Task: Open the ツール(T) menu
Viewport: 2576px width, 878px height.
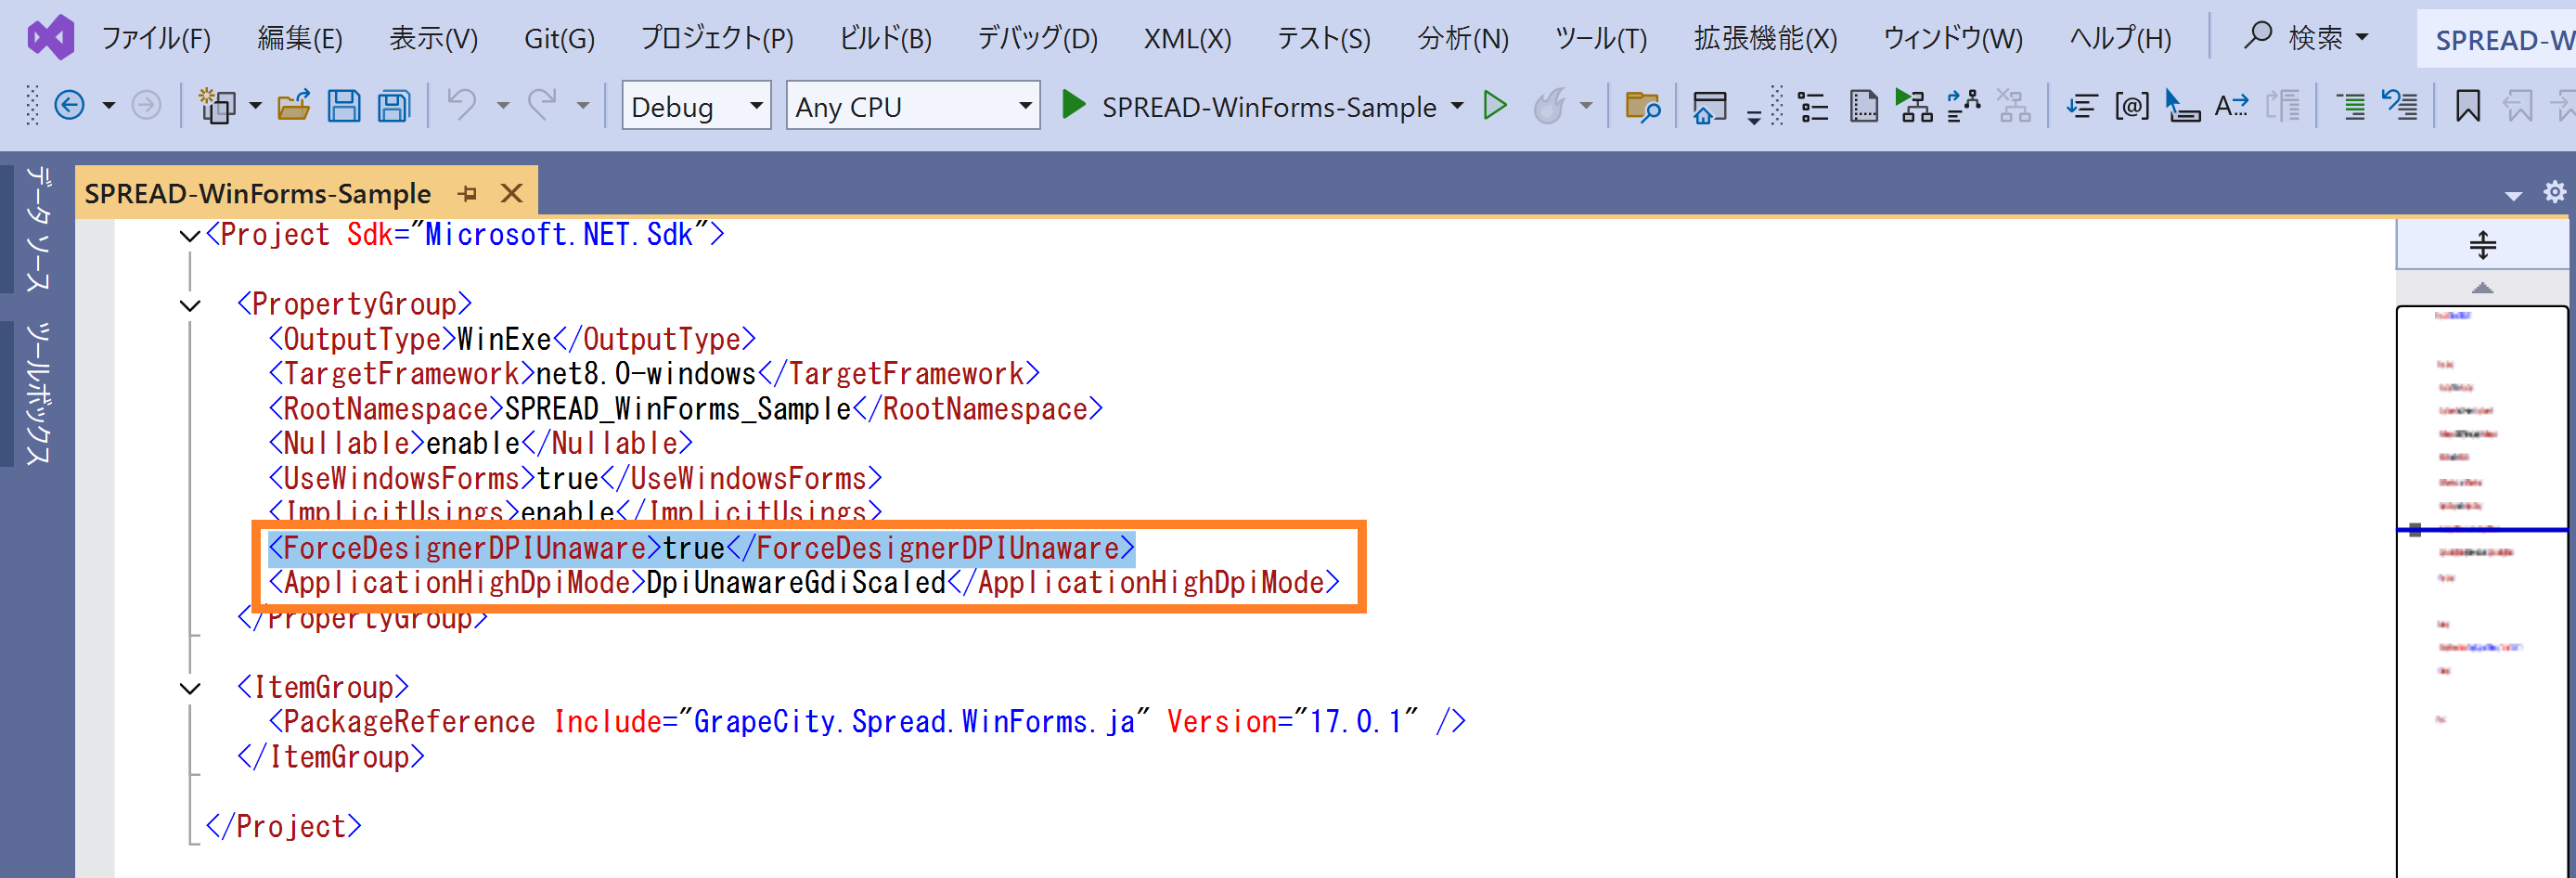Action: pos(1600,38)
